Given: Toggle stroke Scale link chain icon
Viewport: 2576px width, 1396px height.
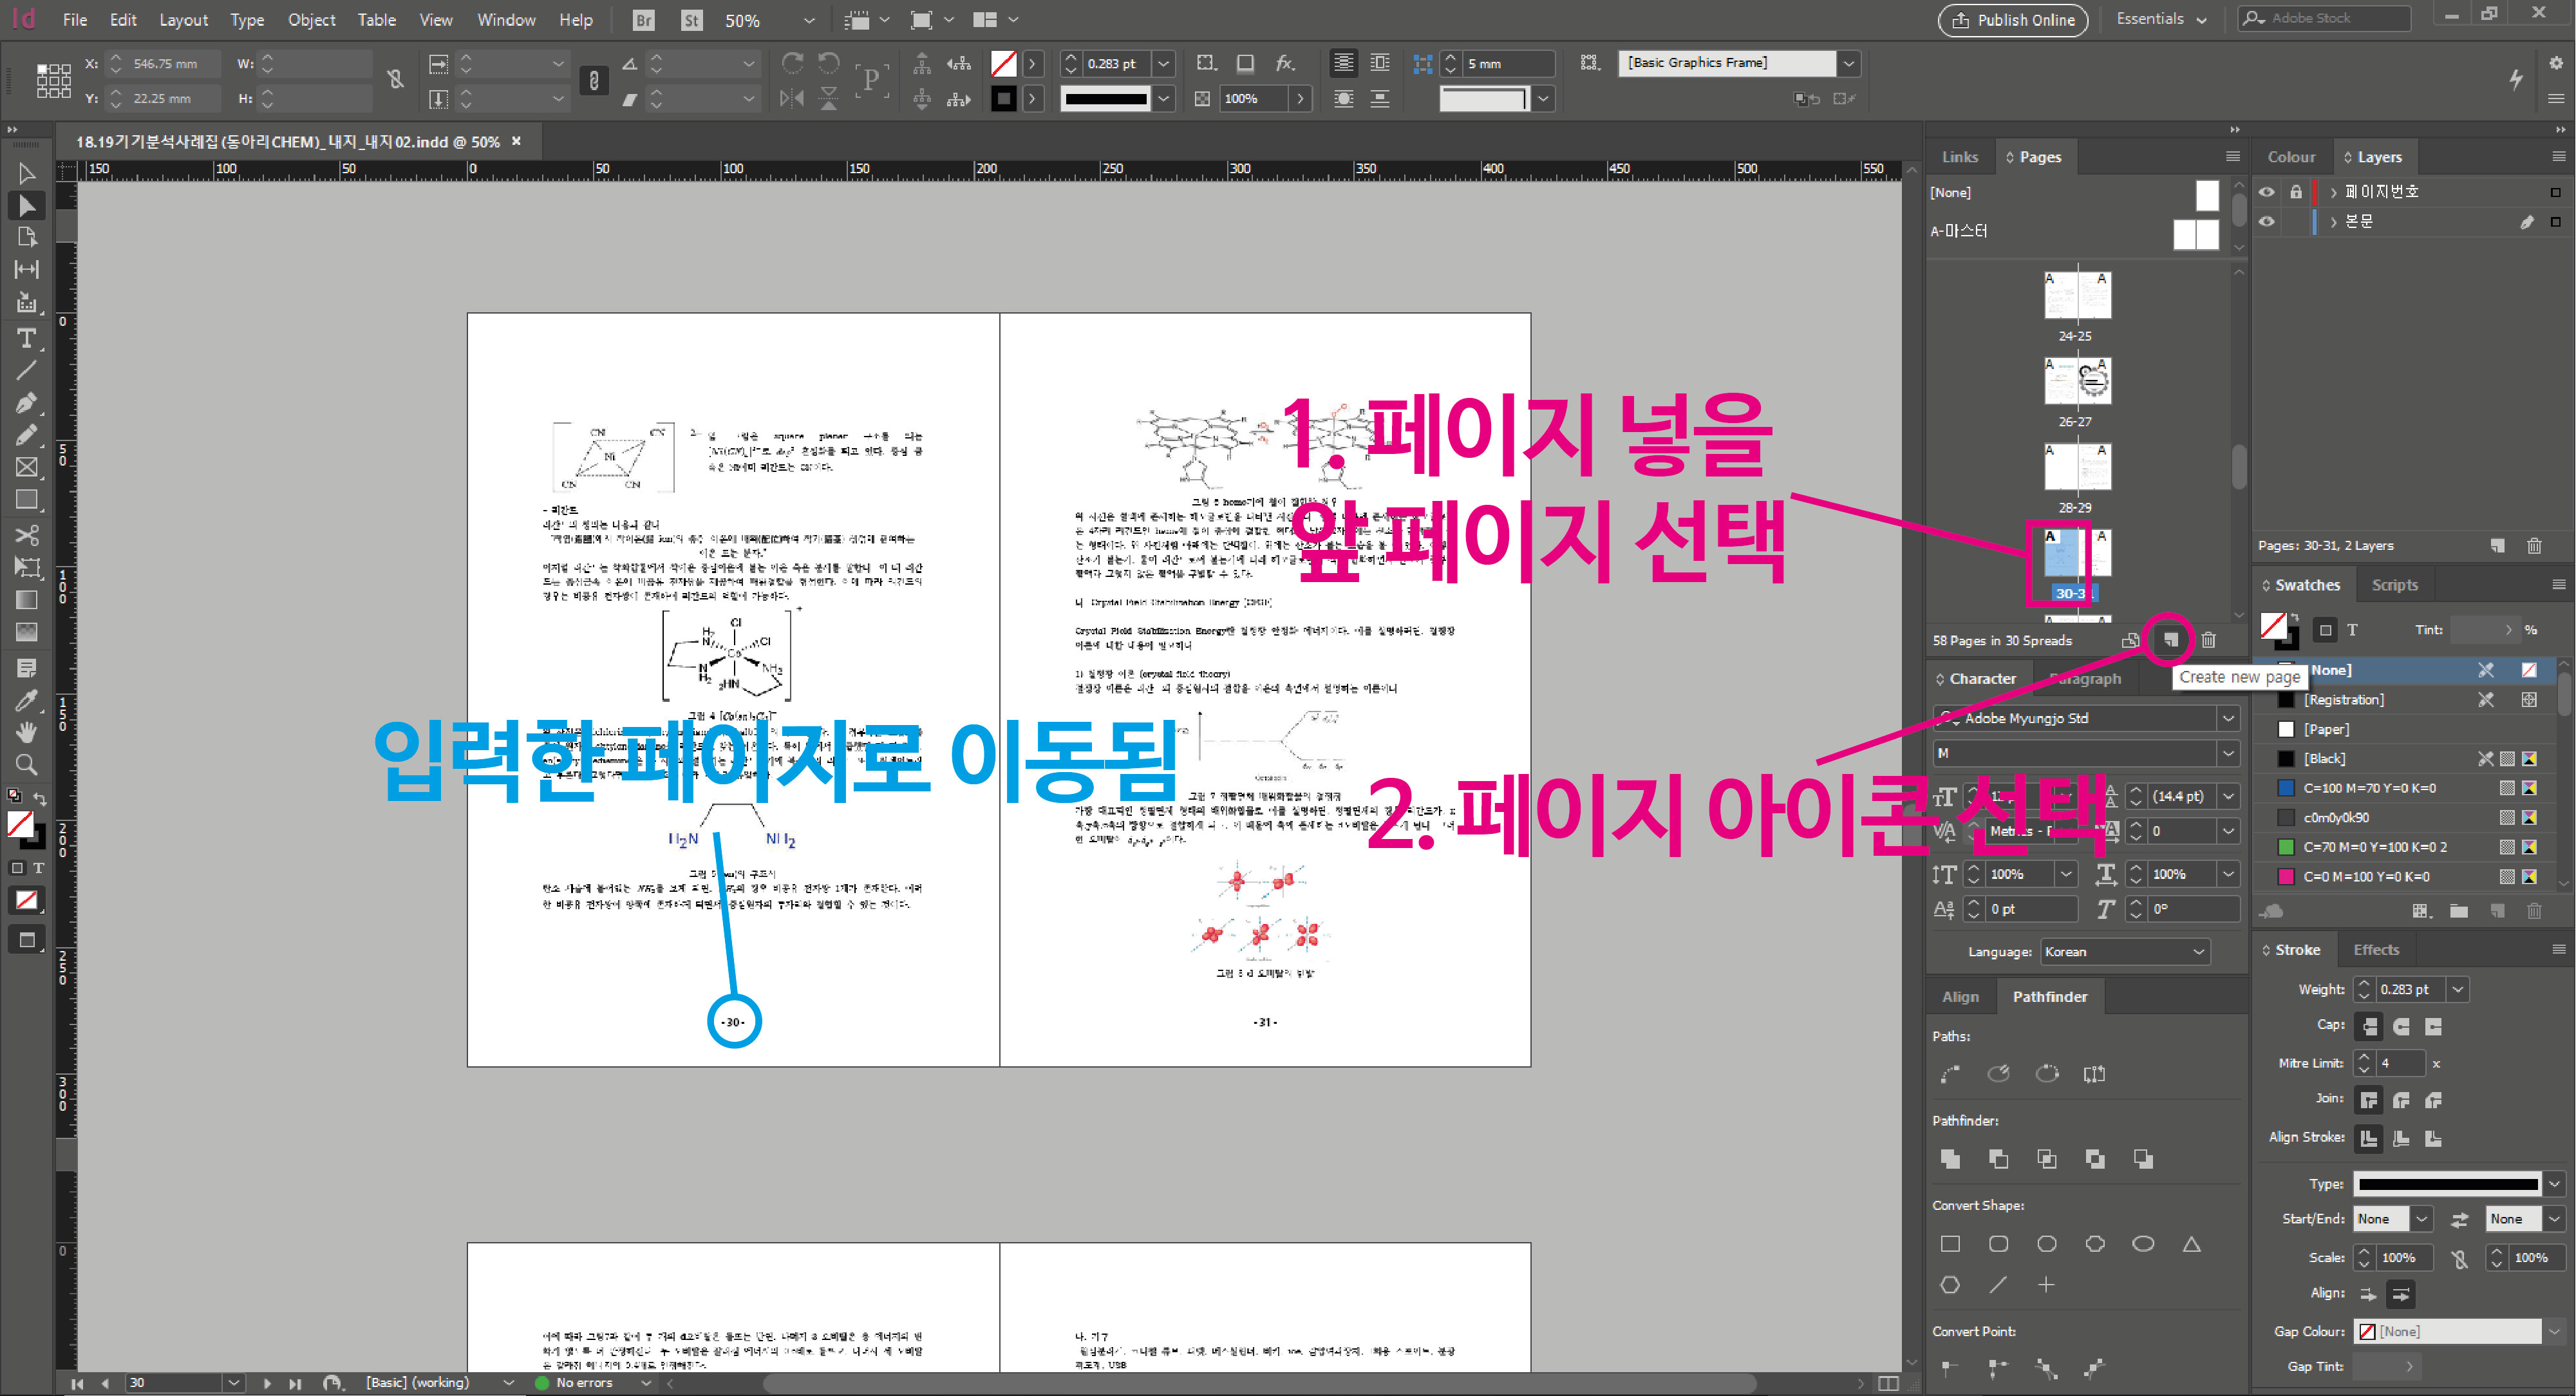Looking at the screenshot, I should click(x=2460, y=1259).
